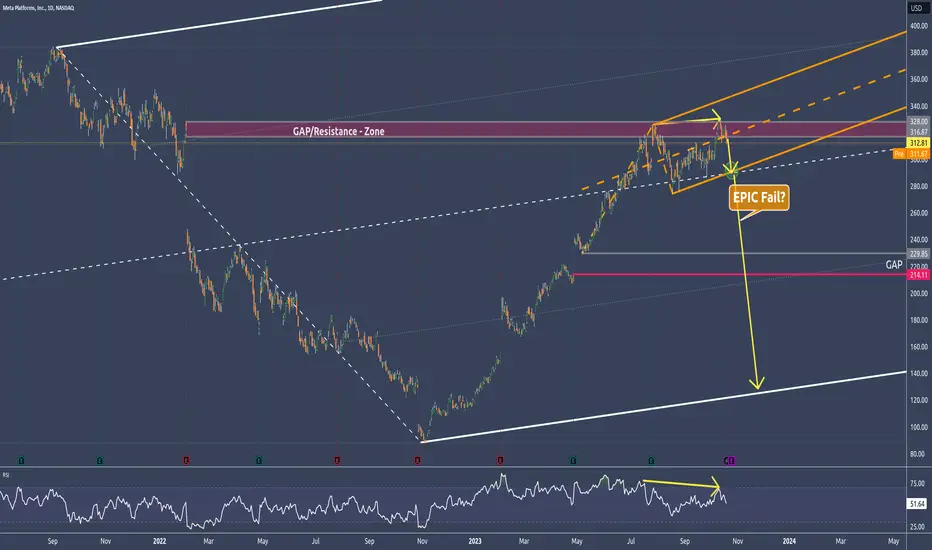
Task: Click the 400.00 price scale label
Action: [x=919, y=26]
